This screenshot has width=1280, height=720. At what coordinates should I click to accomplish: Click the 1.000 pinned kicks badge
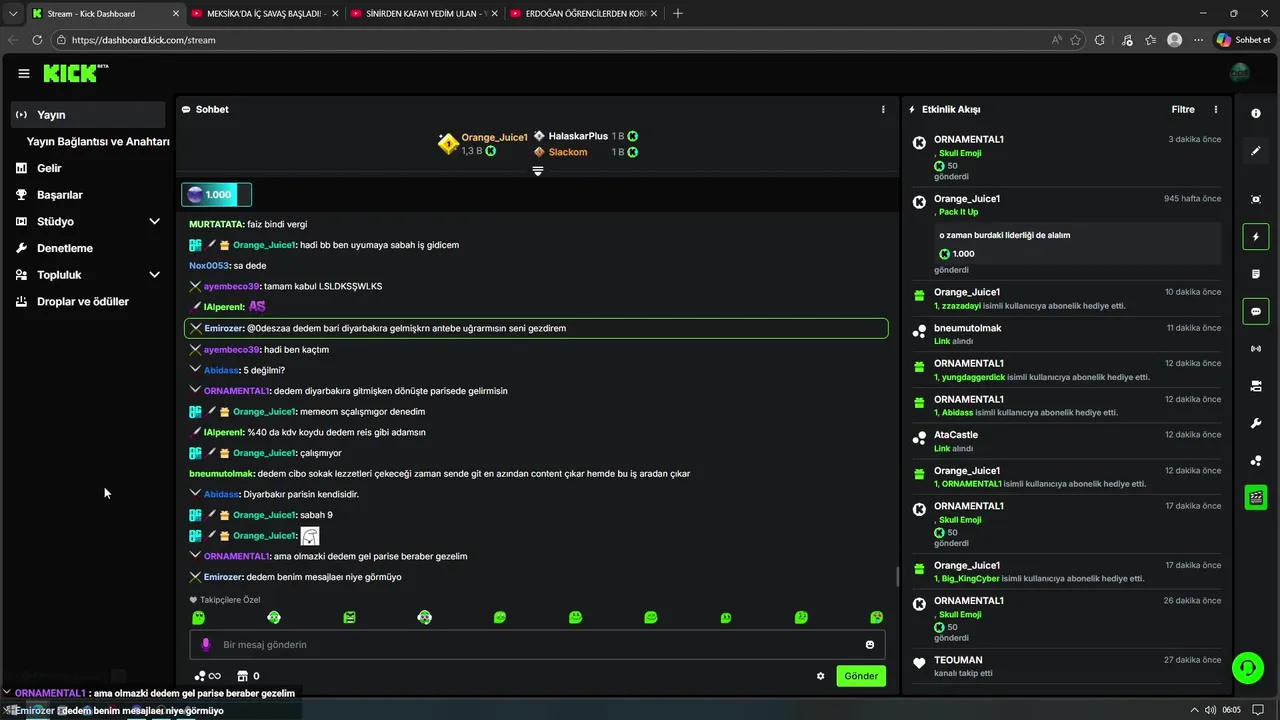click(x=216, y=194)
